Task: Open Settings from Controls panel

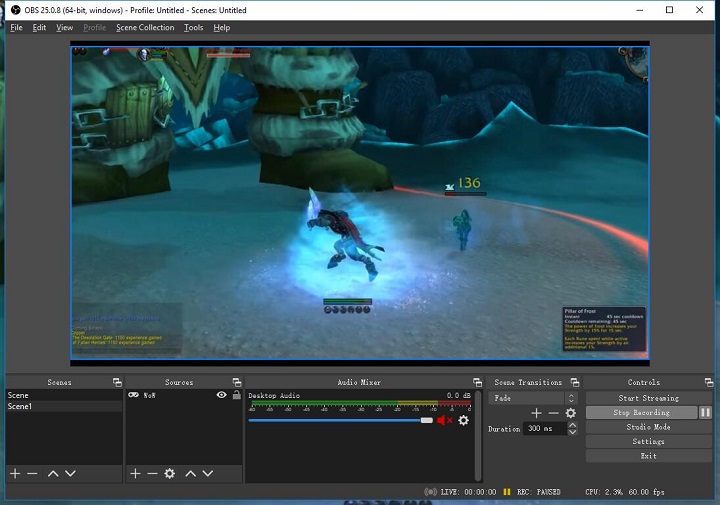Action: 648,441
